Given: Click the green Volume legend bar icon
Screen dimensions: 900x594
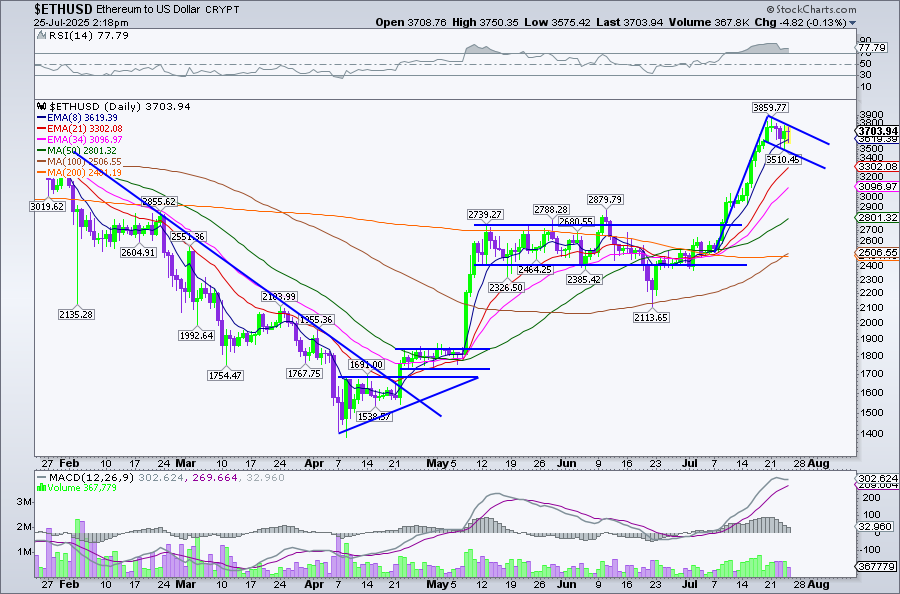Looking at the screenshot, I should pos(41,487).
